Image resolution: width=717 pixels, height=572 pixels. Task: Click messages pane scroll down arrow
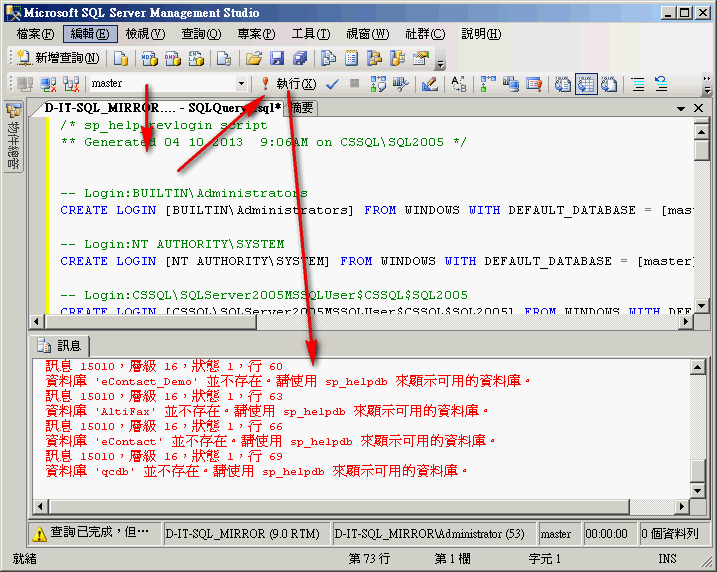[697, 491]
